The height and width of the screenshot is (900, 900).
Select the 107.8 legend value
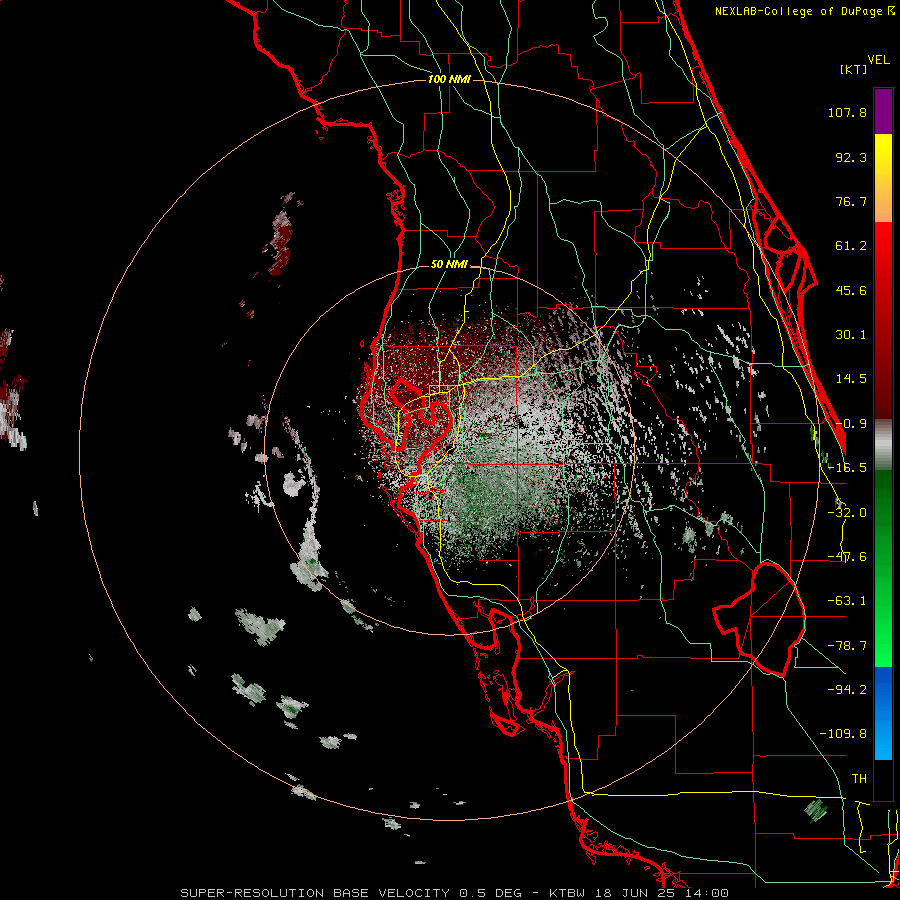(x=847, y=112)
